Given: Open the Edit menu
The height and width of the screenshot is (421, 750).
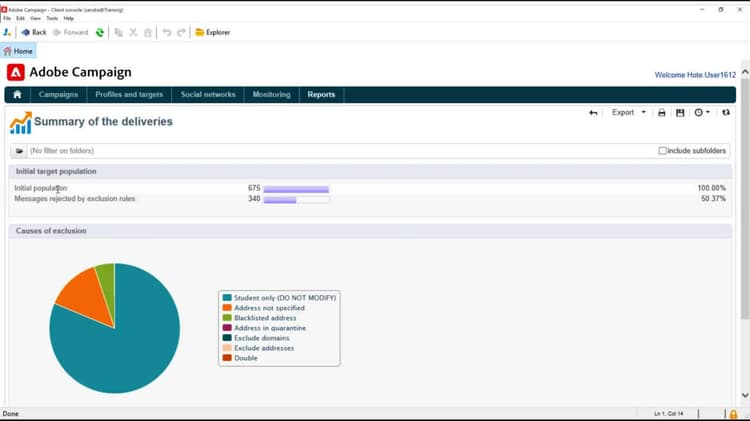Looking at the screenshot, I should tap(20, 18).
